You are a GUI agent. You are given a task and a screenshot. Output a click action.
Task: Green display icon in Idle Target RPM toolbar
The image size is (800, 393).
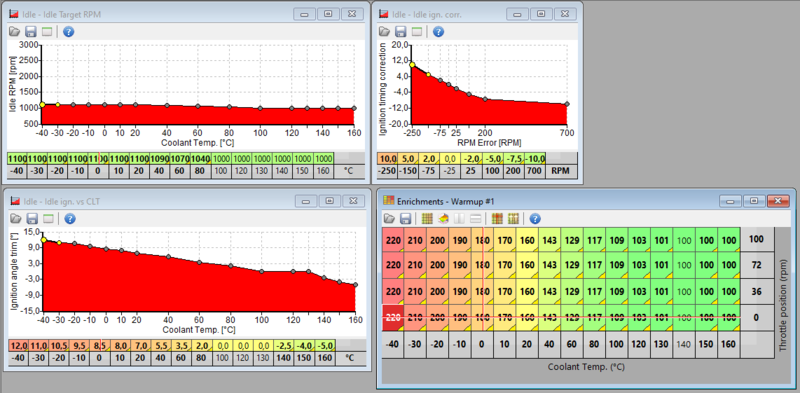(47, 32)
